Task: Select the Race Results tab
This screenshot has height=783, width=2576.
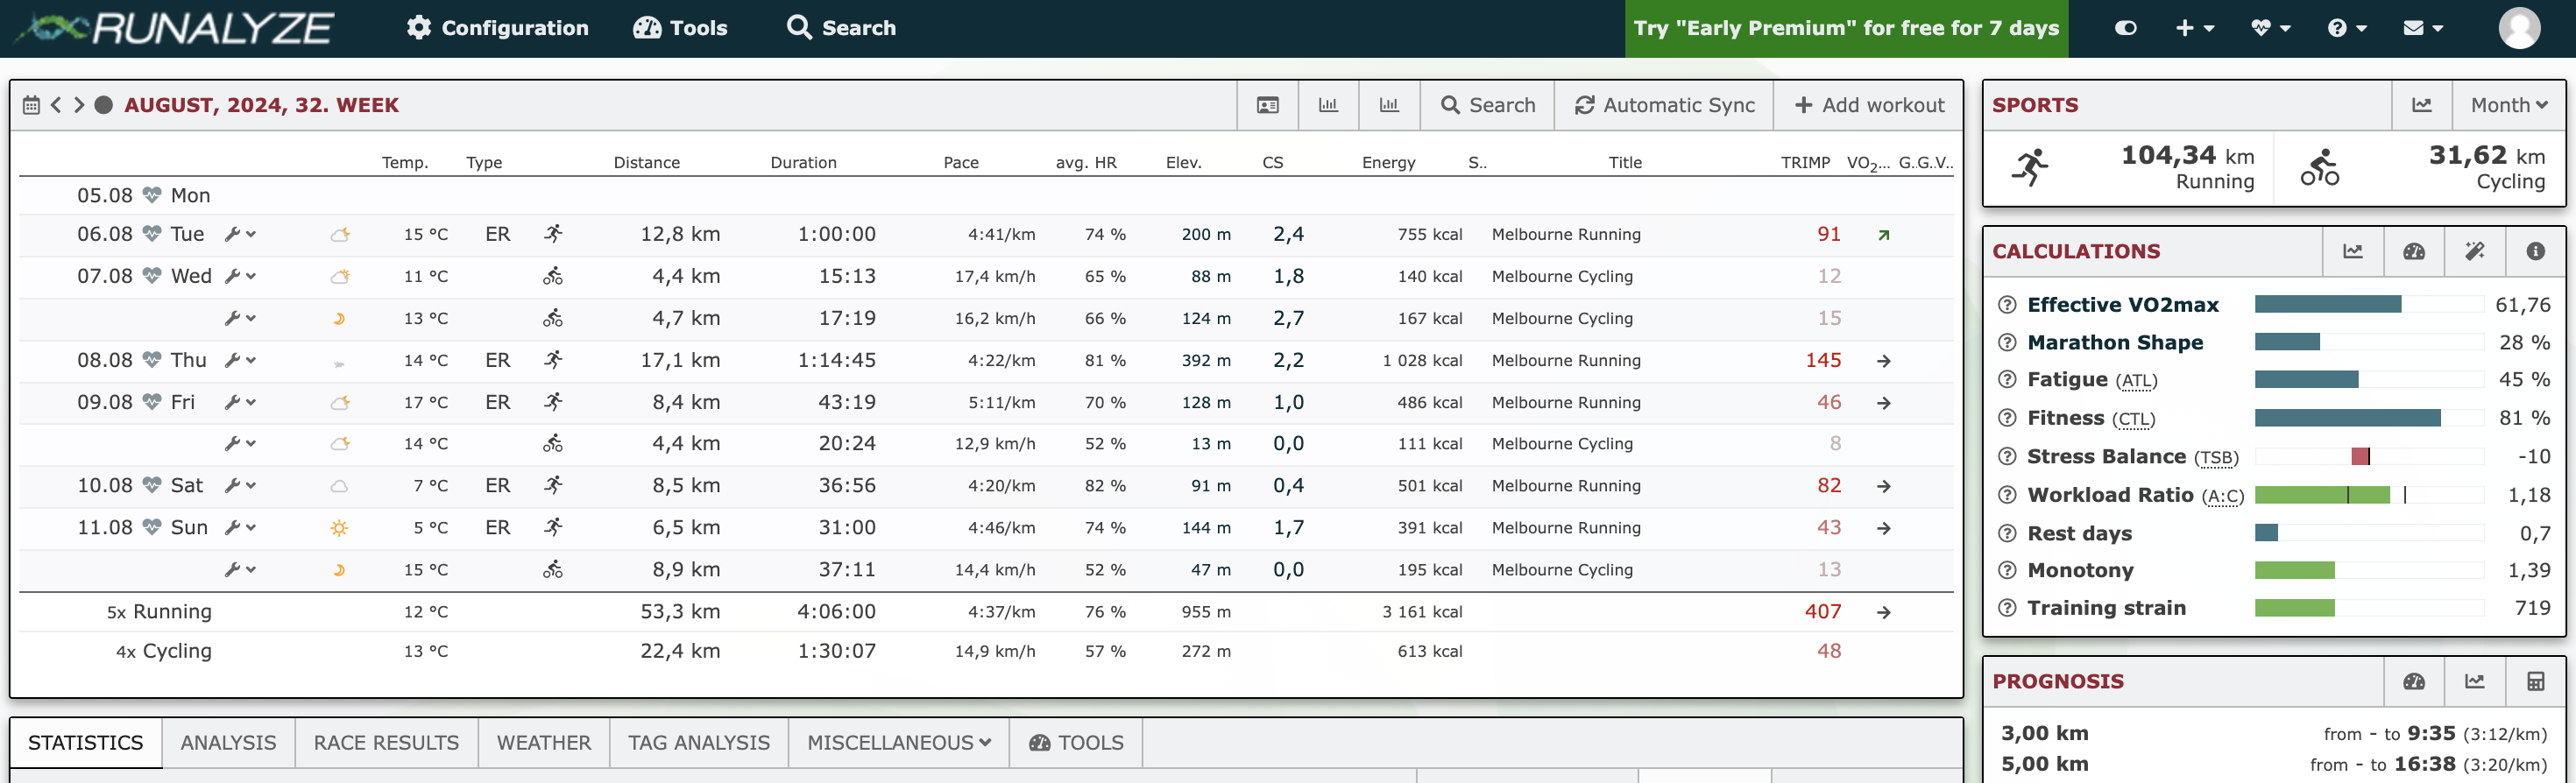Action: coord(386,742)
